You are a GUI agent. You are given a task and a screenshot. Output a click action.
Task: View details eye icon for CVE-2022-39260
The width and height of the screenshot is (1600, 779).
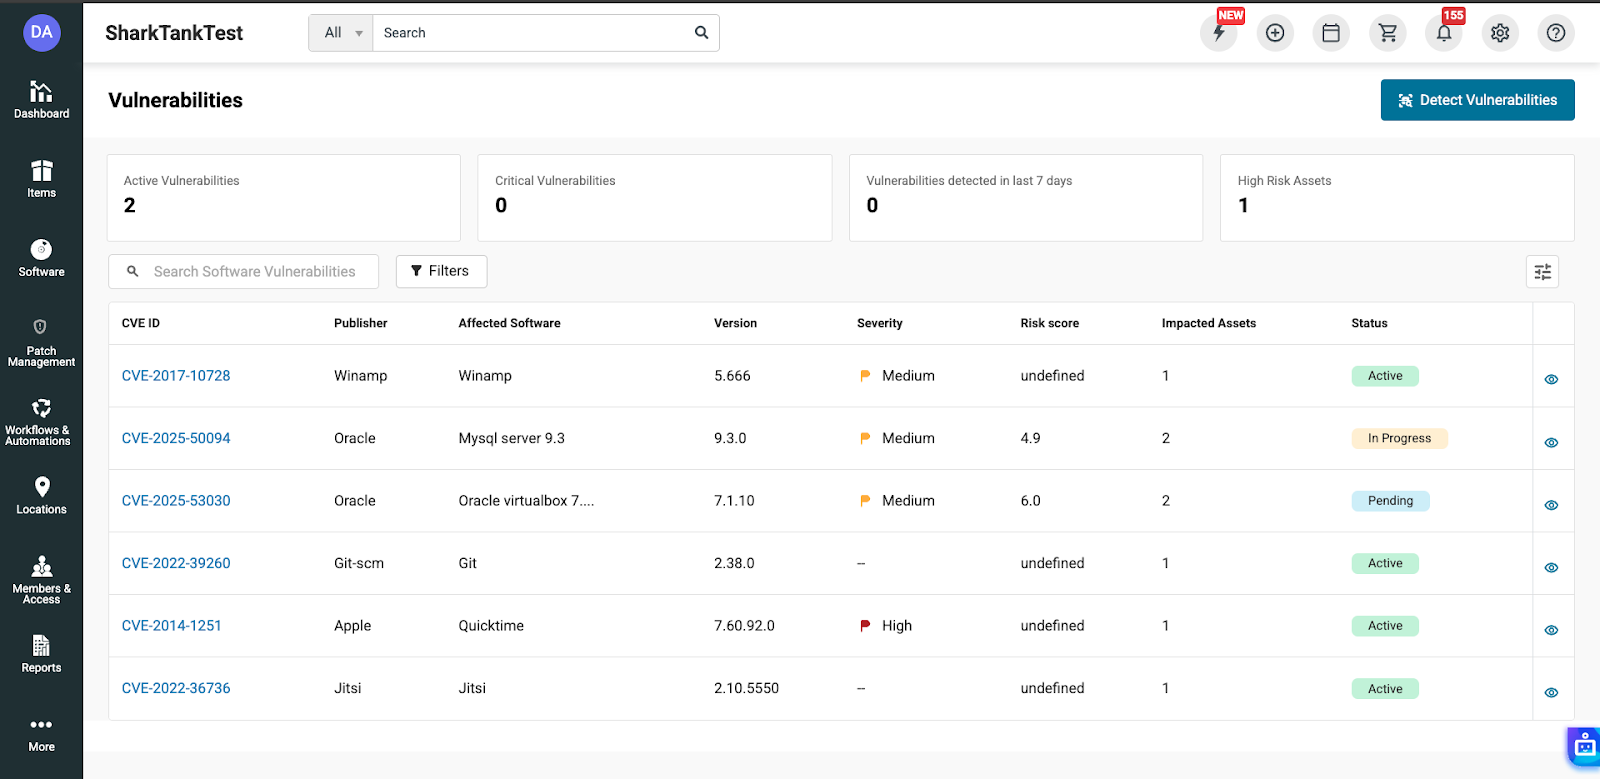coord(1551,567)
